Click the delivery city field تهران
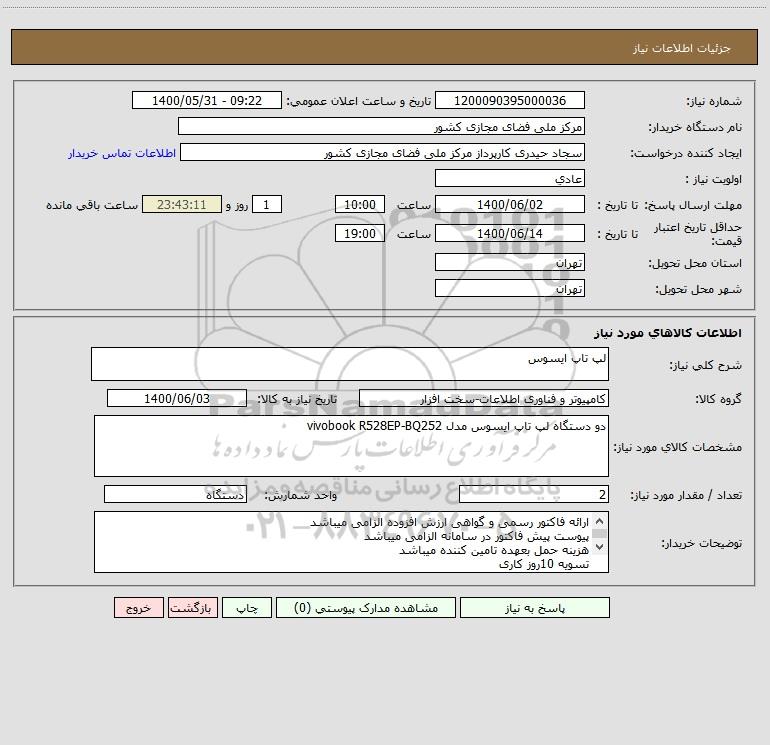 pyautogui.click(x=510, y=288)
